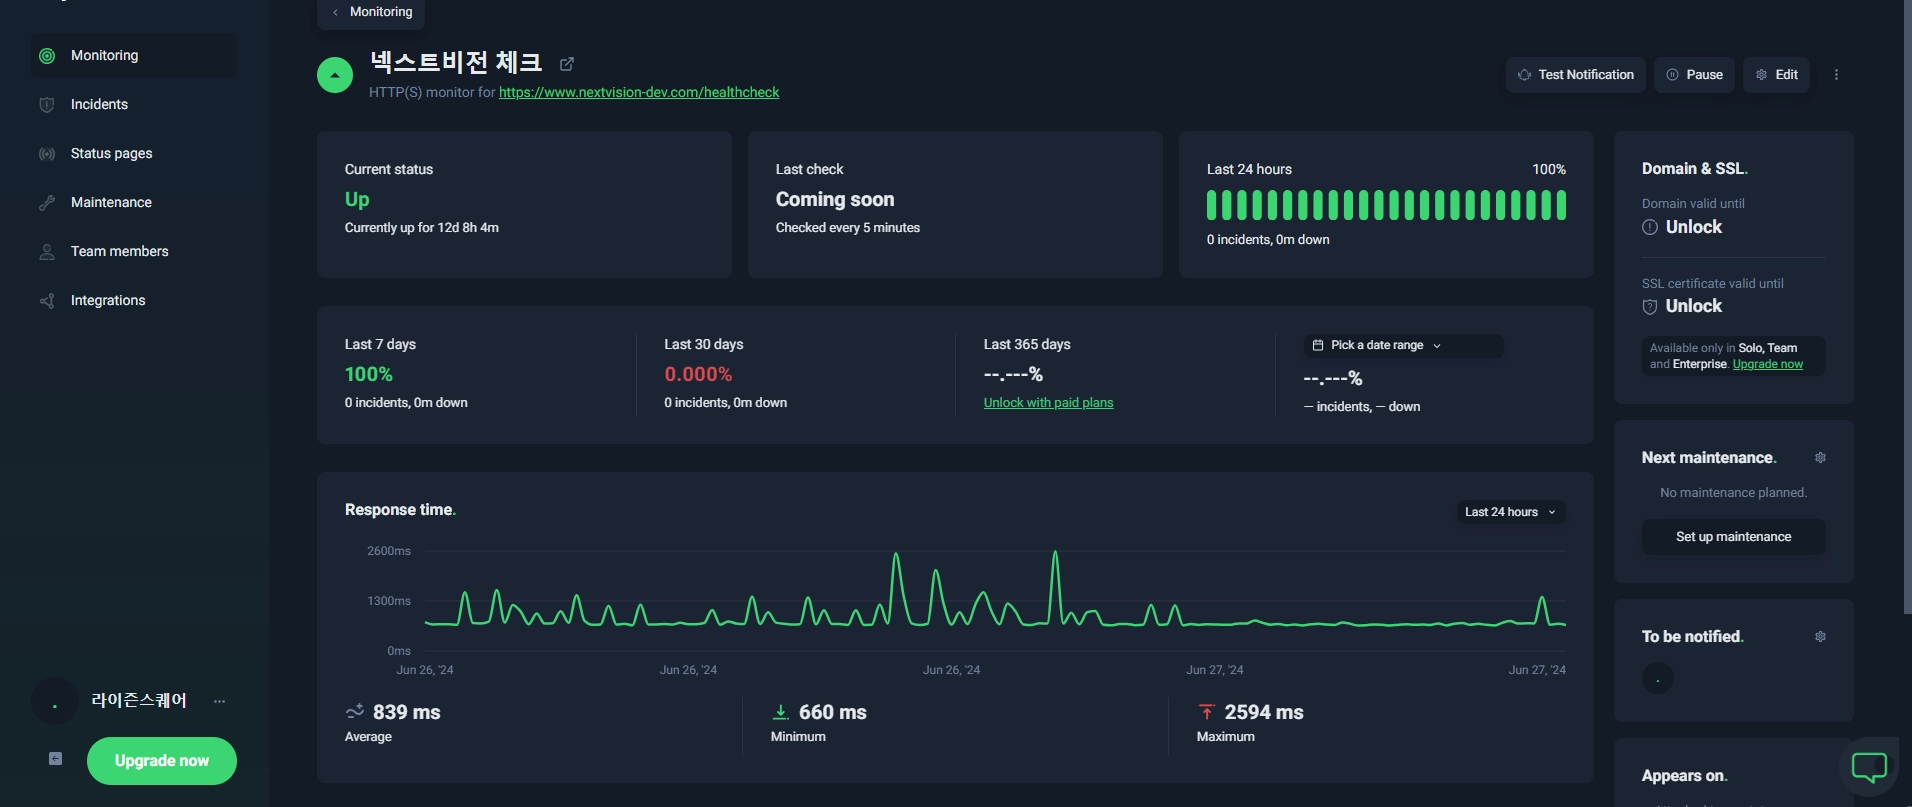1912x807 pixels.
Task: Open Status pages from sidebar
Action: tap(111, 154)
